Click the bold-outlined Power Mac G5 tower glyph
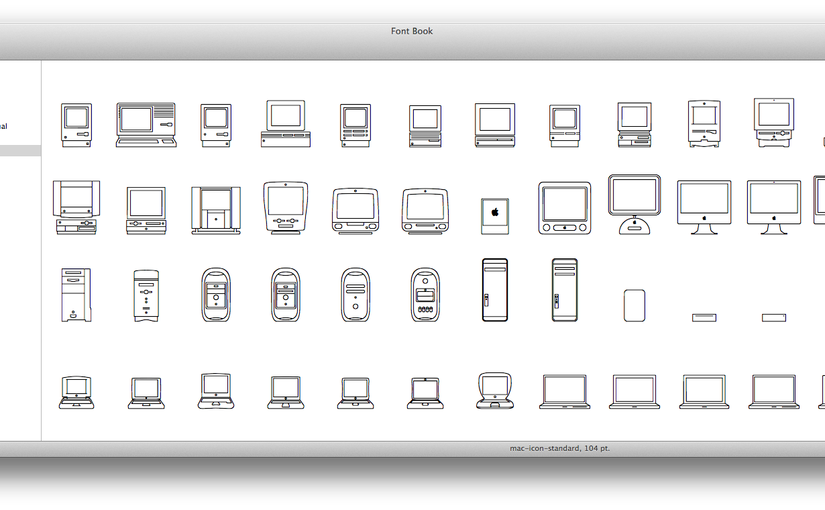Image resolution: width=825 pixels, height=510 pixels. [x=495, y=289]
